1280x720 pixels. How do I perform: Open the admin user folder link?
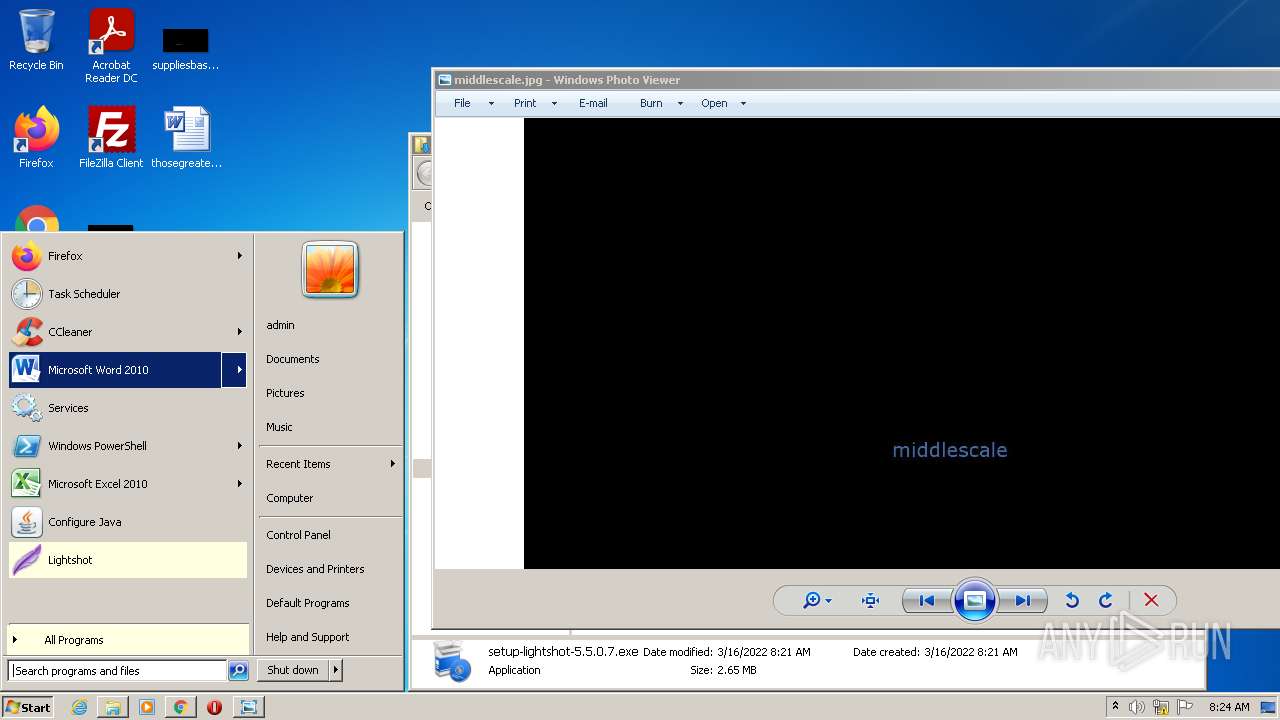280,325
